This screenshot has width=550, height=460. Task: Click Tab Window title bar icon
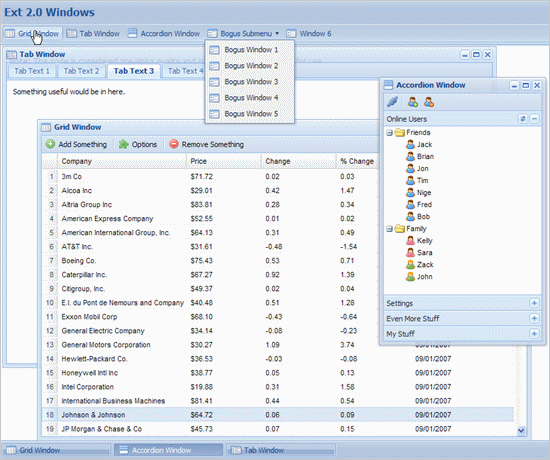pos(12,54)
